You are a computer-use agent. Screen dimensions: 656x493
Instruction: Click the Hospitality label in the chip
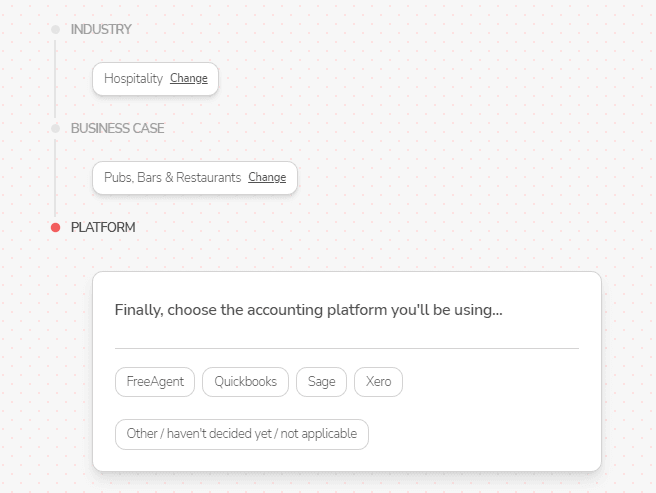133,78
